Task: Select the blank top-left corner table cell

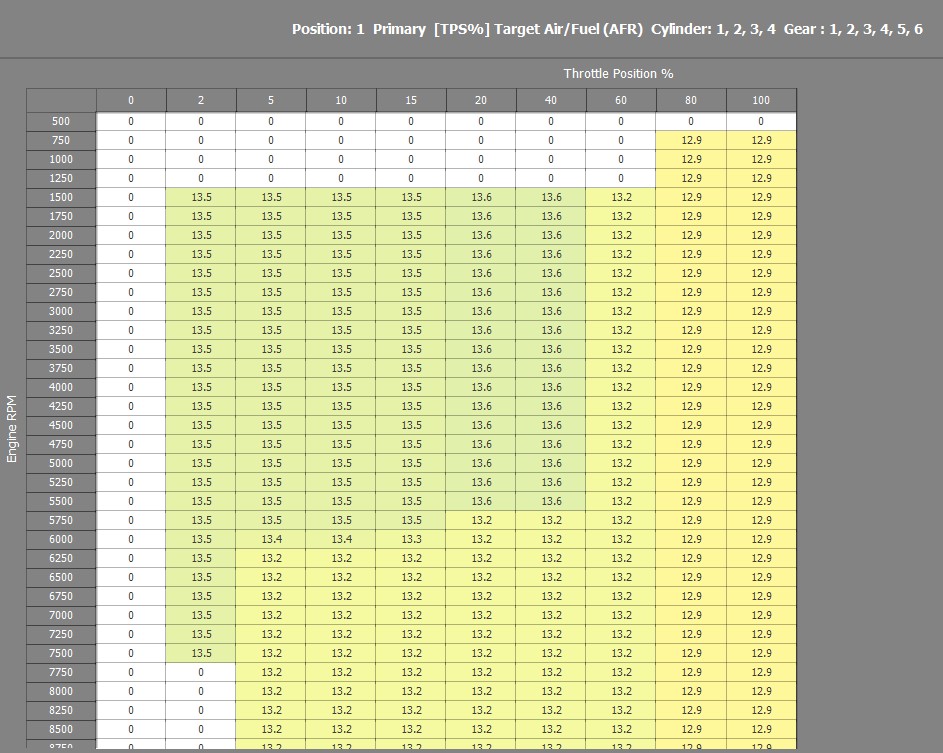Action: coord(61,100)
